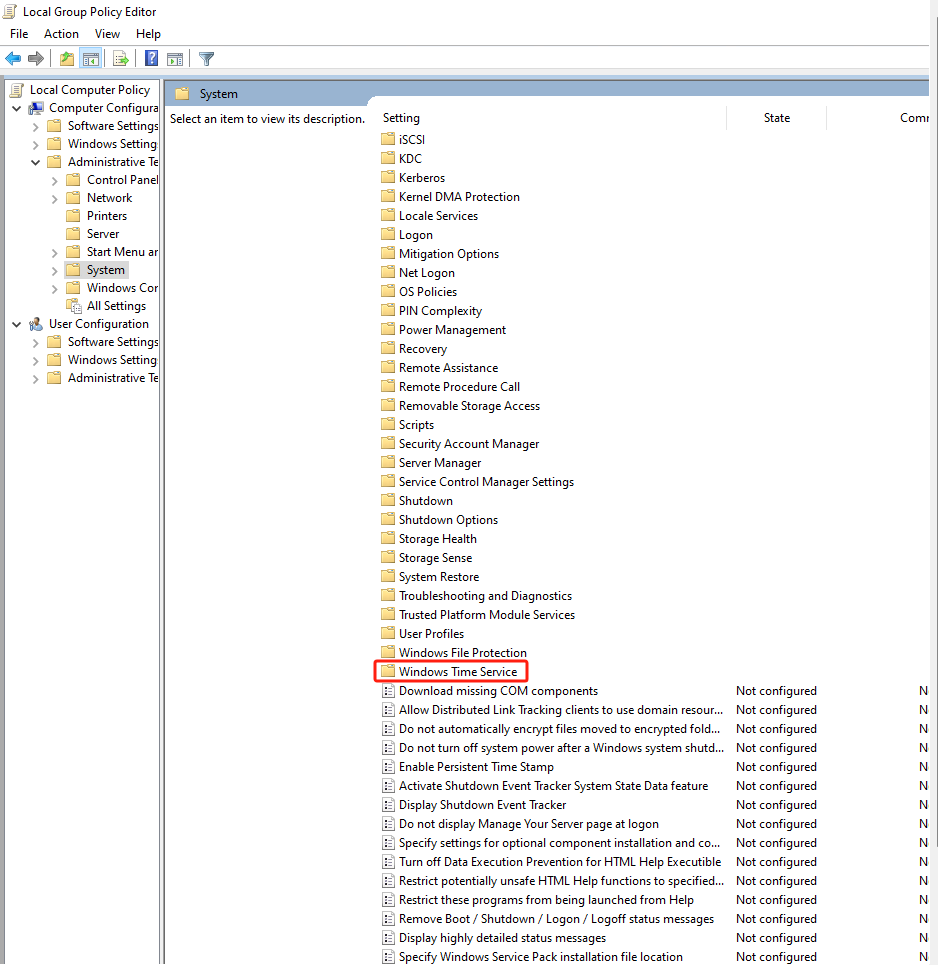The image size is (938, 965).
Task: Select All Settings in the tree
Action: [x=116, y=306]
